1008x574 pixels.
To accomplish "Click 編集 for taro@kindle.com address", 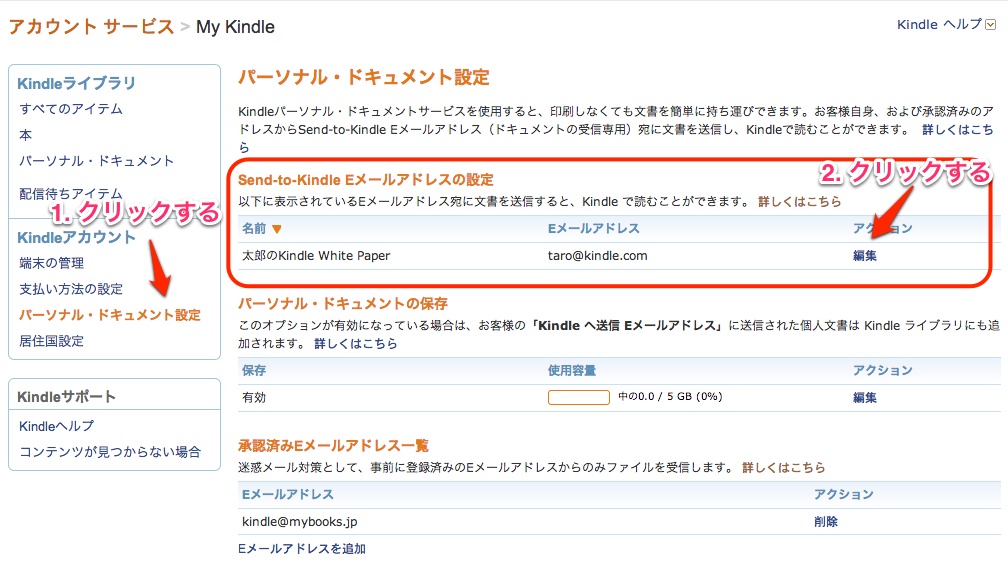I will [x=865, y=256].
